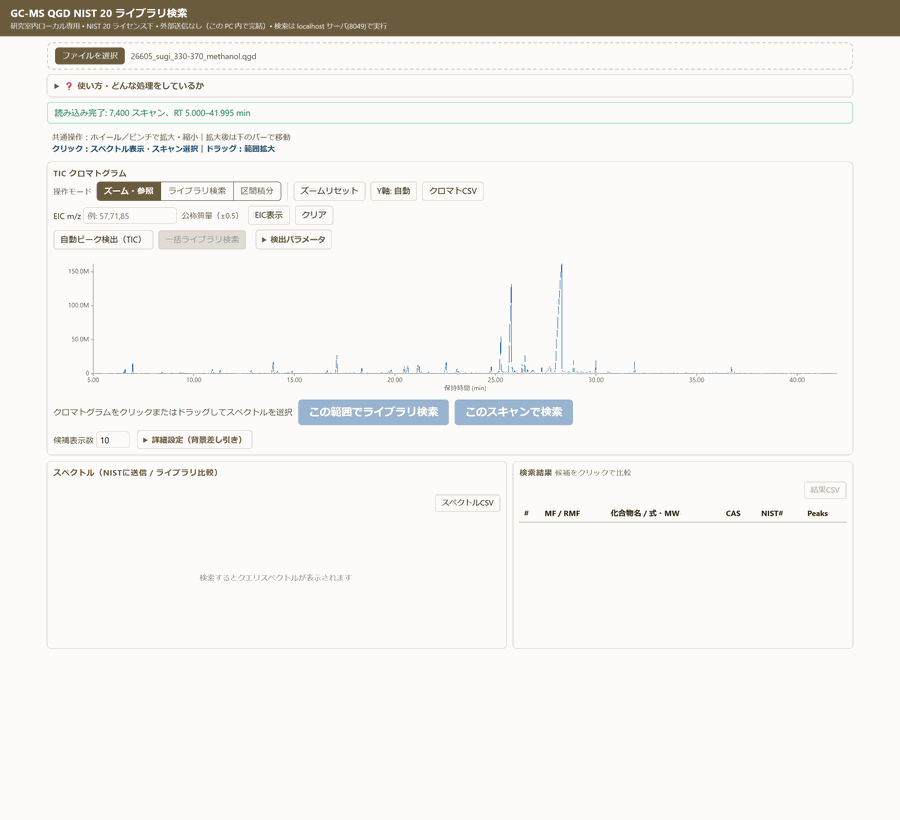Choose the 区間積分 operation mode
The image size is (900, 820).
click(x=257, y=191)
